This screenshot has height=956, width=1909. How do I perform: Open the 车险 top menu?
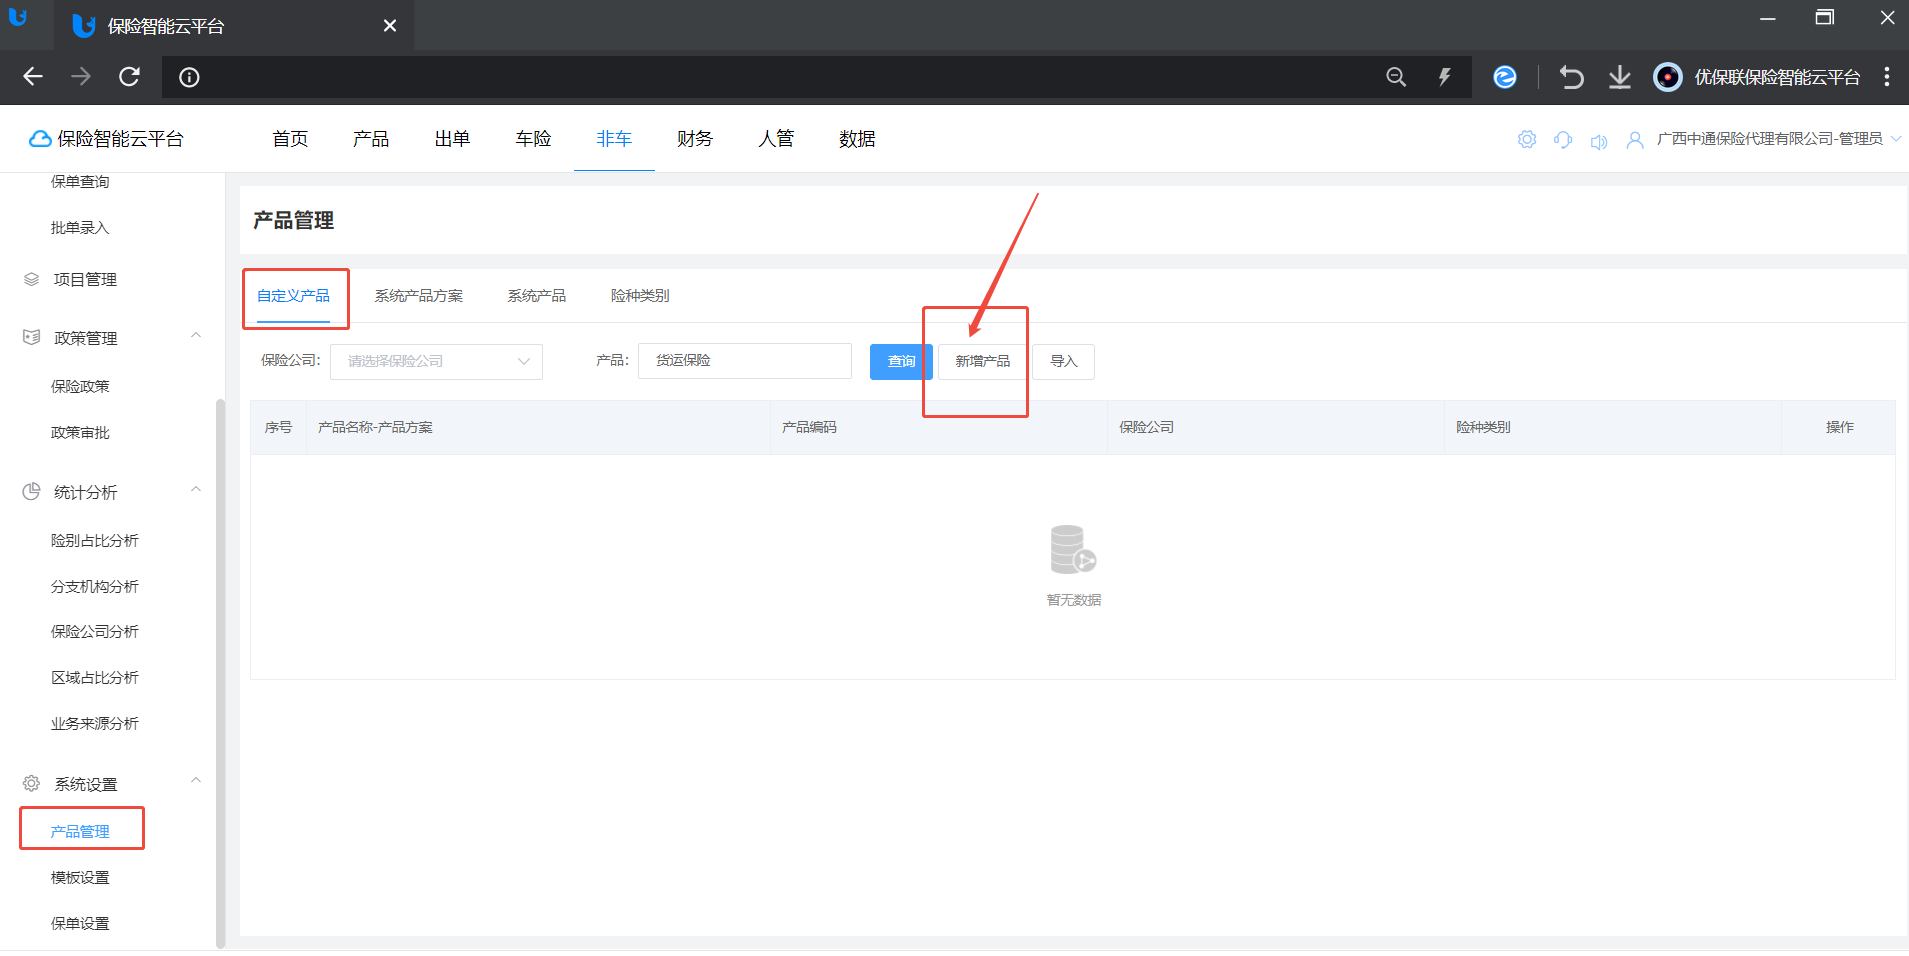[533, 139]
